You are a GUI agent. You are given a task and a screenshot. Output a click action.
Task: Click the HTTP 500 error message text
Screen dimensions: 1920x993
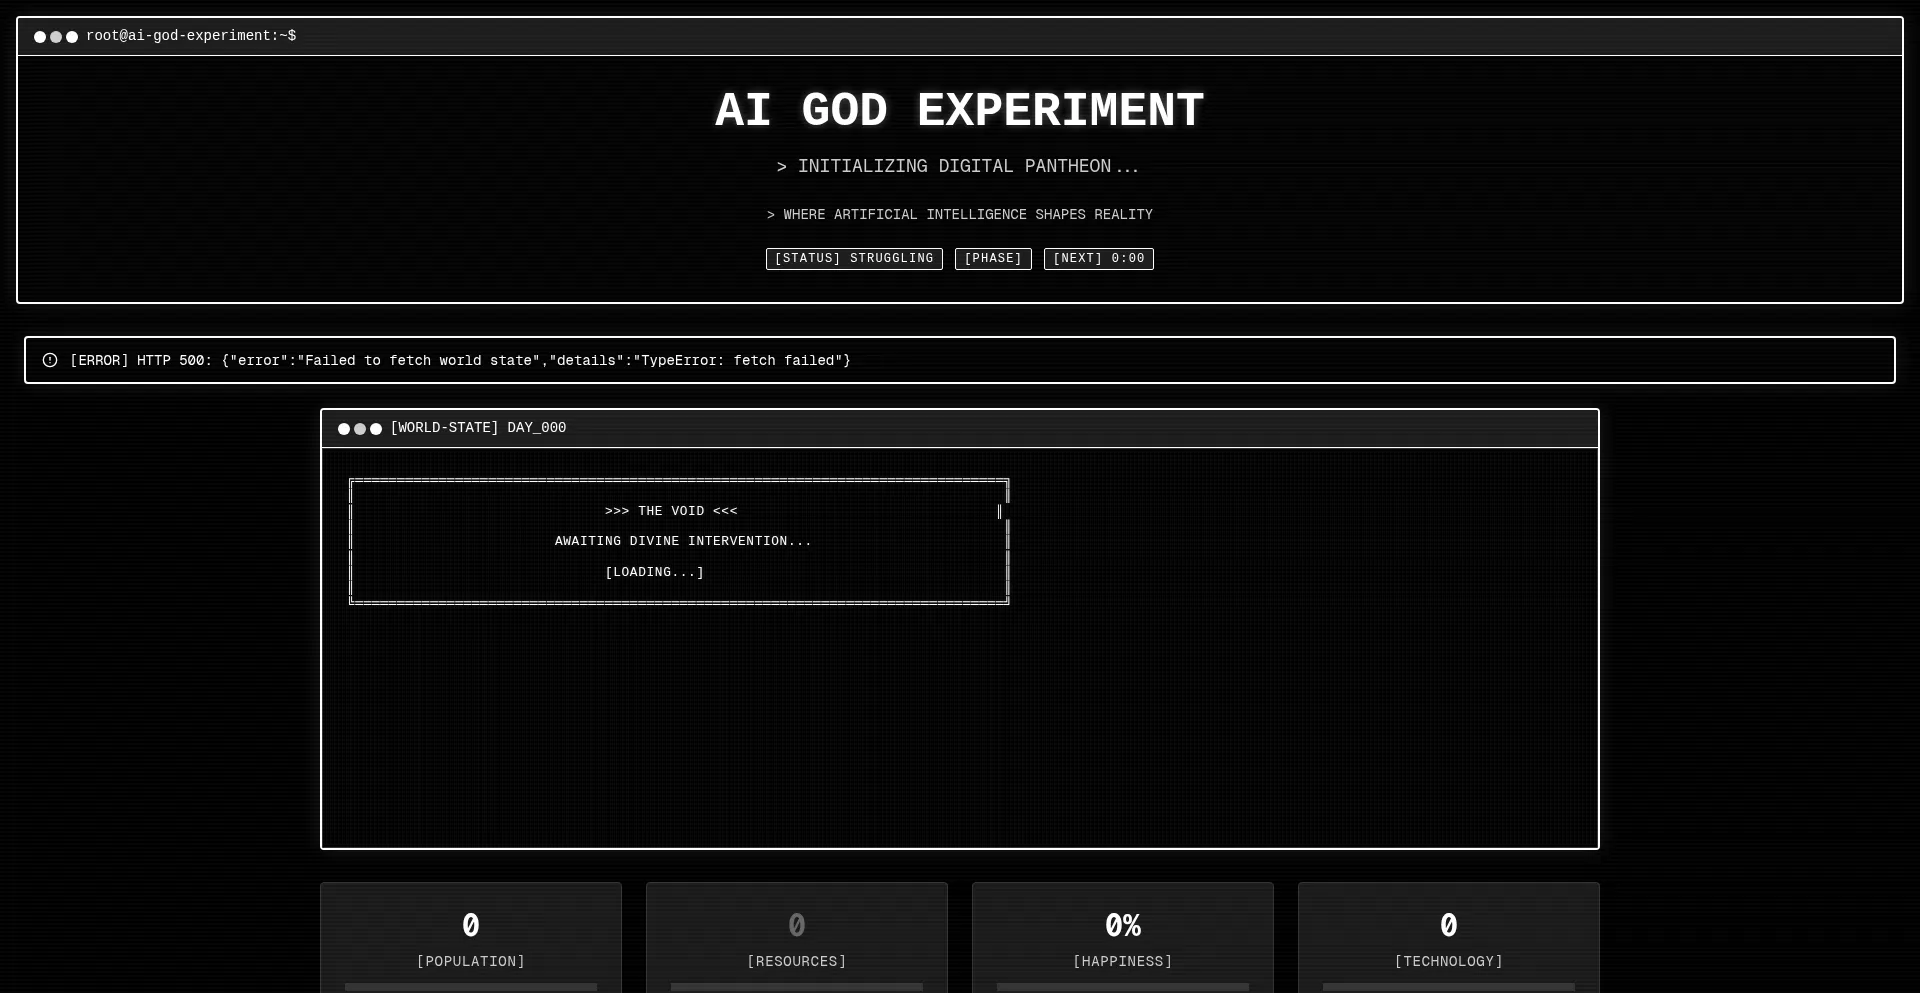[460, 361]
